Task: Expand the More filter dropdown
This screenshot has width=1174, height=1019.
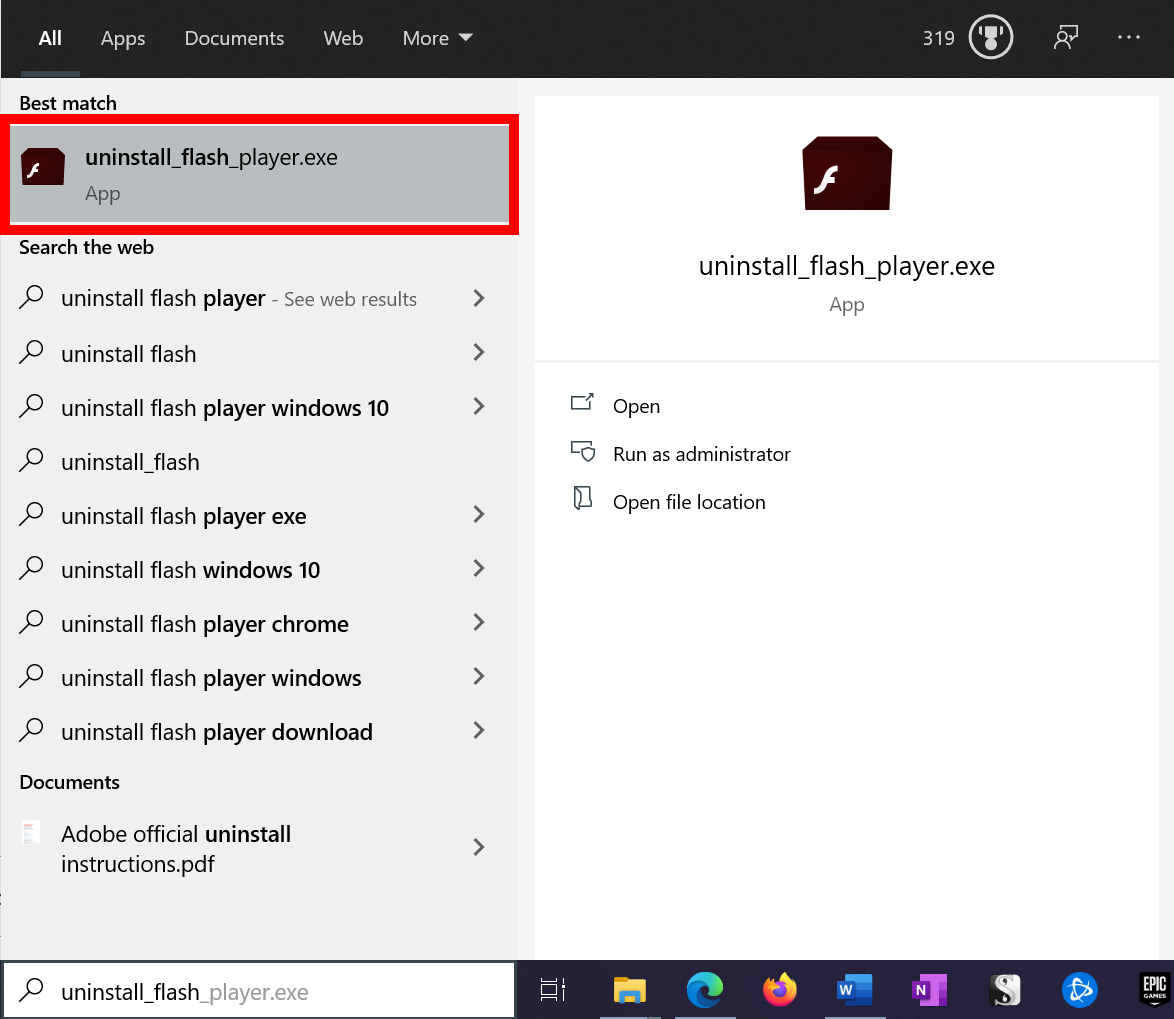Action: click(437, 38)
